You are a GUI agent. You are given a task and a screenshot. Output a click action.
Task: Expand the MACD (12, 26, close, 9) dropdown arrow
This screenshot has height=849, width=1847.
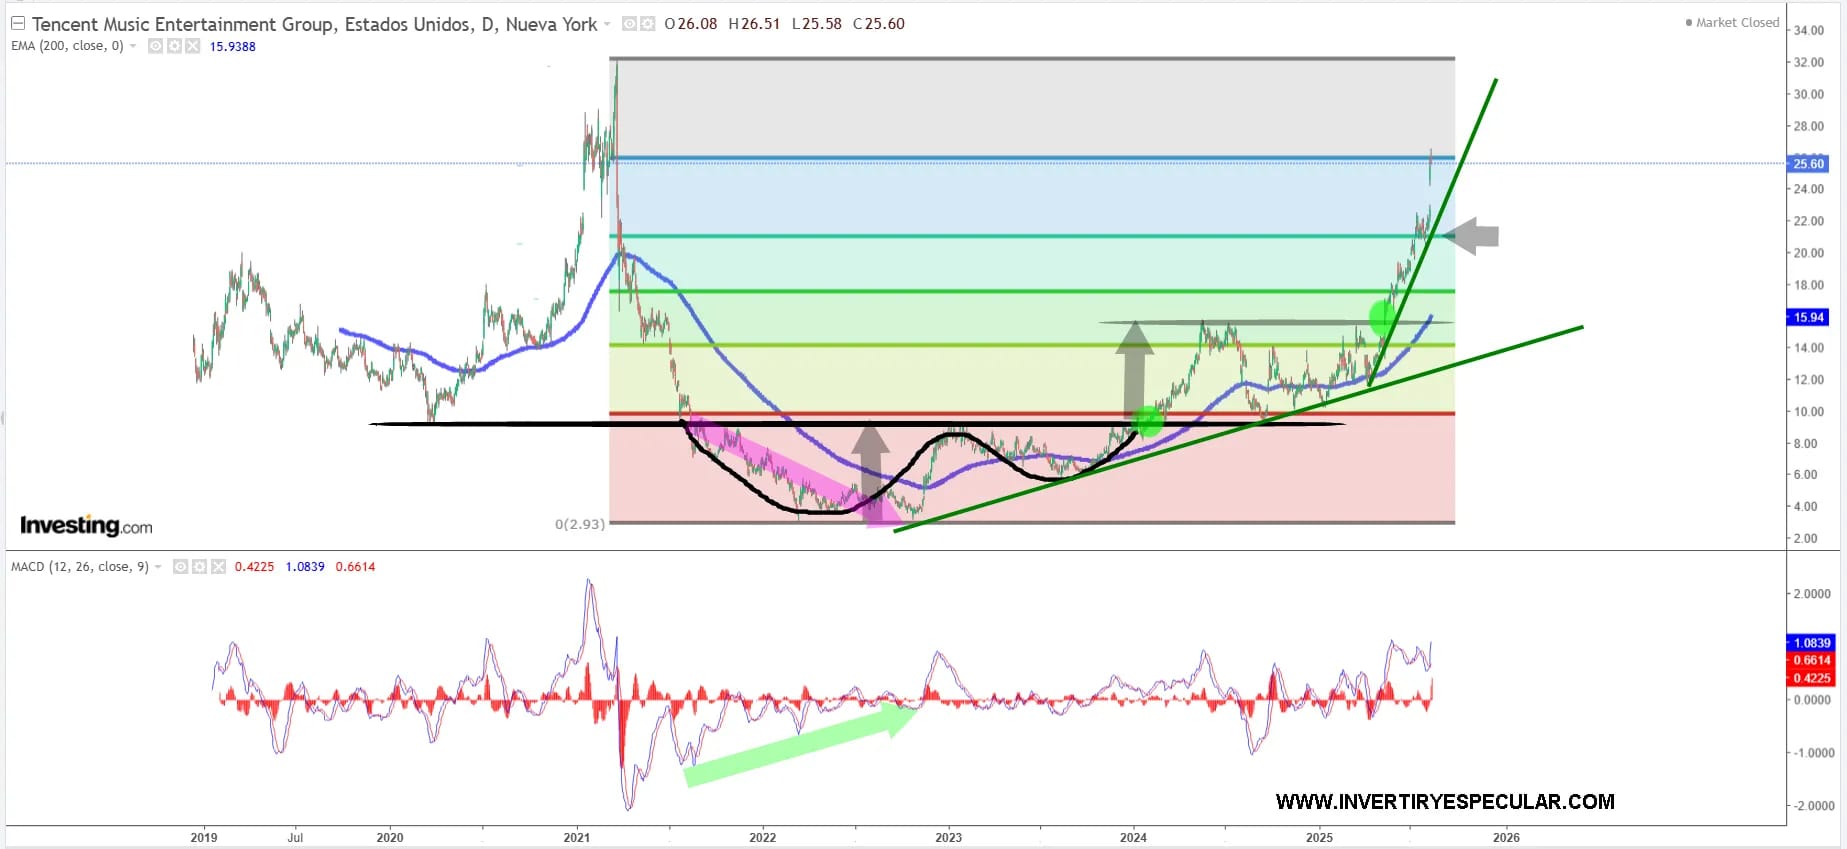point(158,567)
